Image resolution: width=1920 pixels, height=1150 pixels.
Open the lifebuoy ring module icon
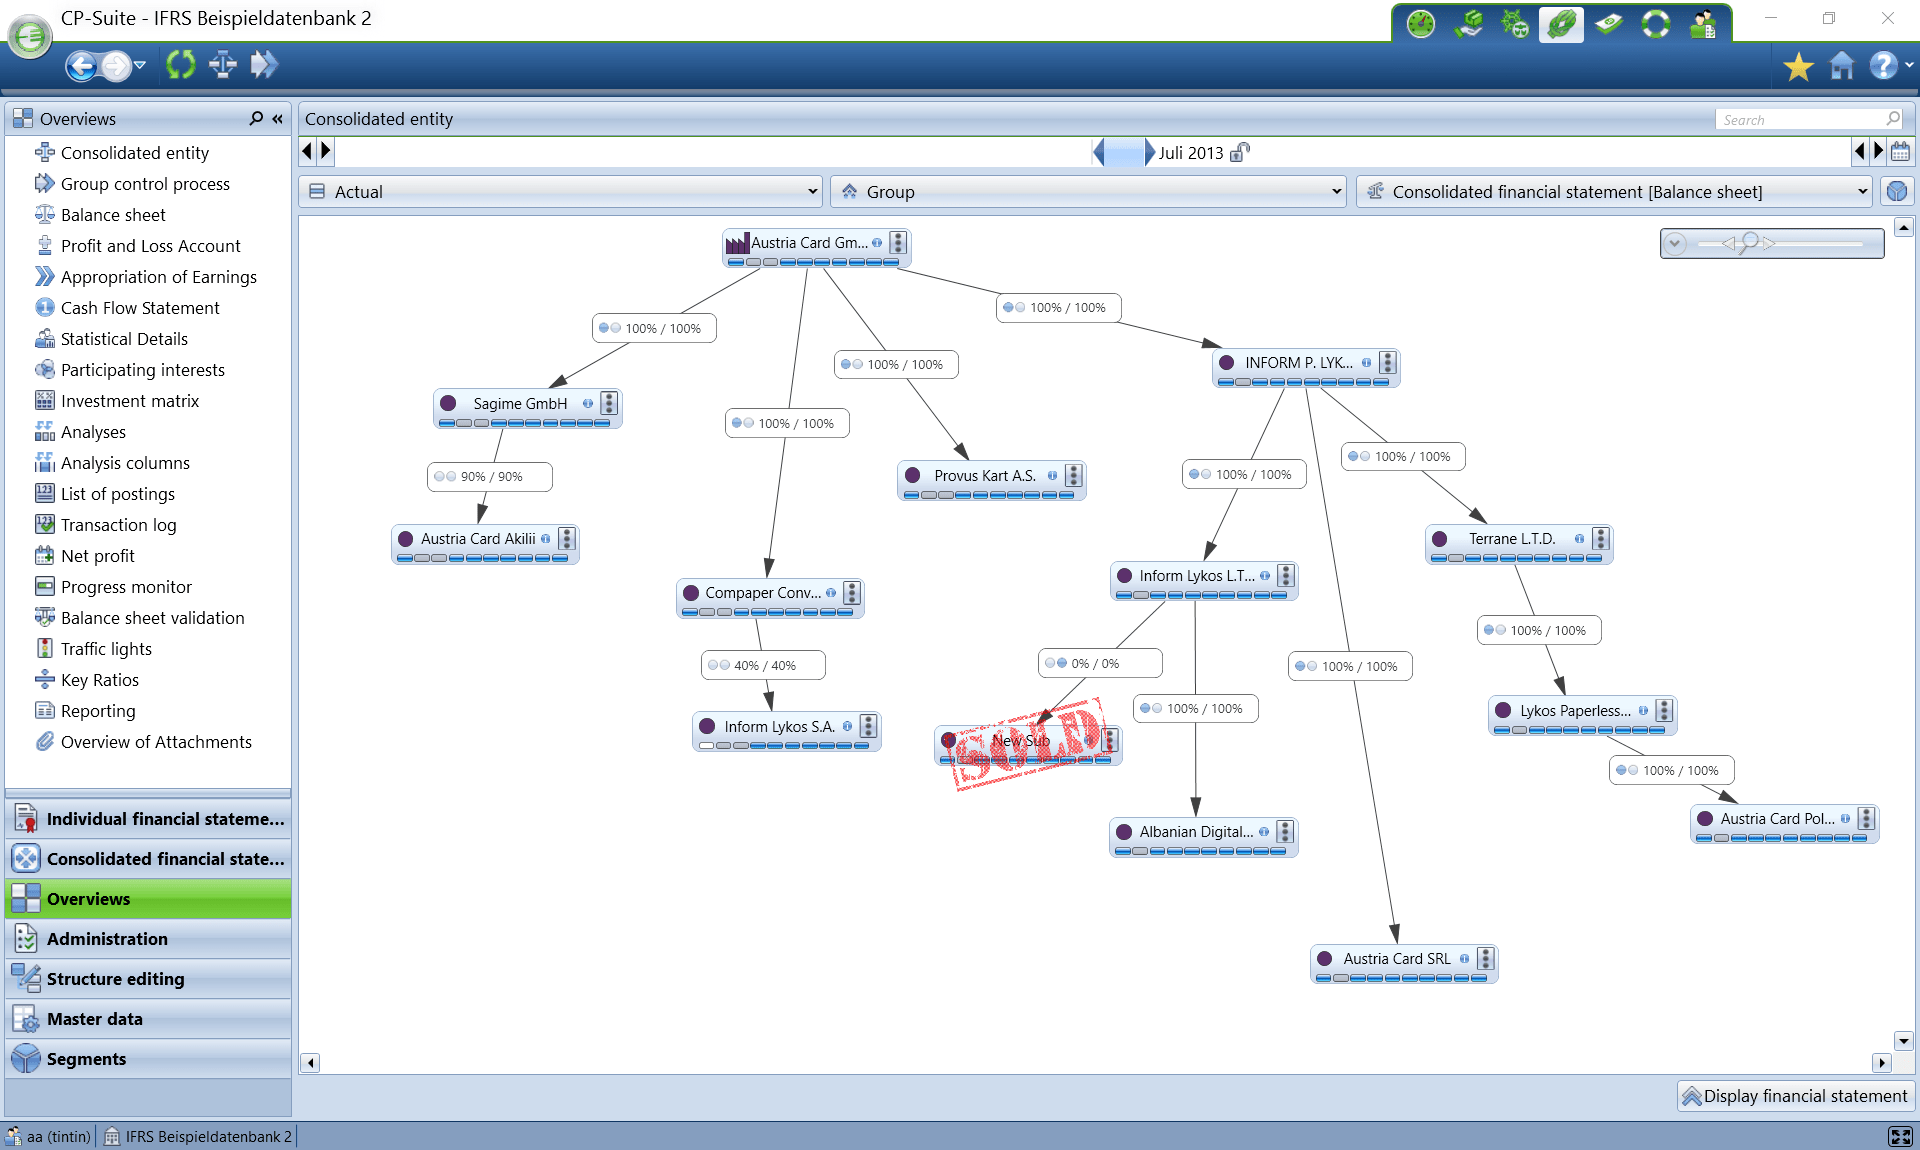click(1656, 23)
